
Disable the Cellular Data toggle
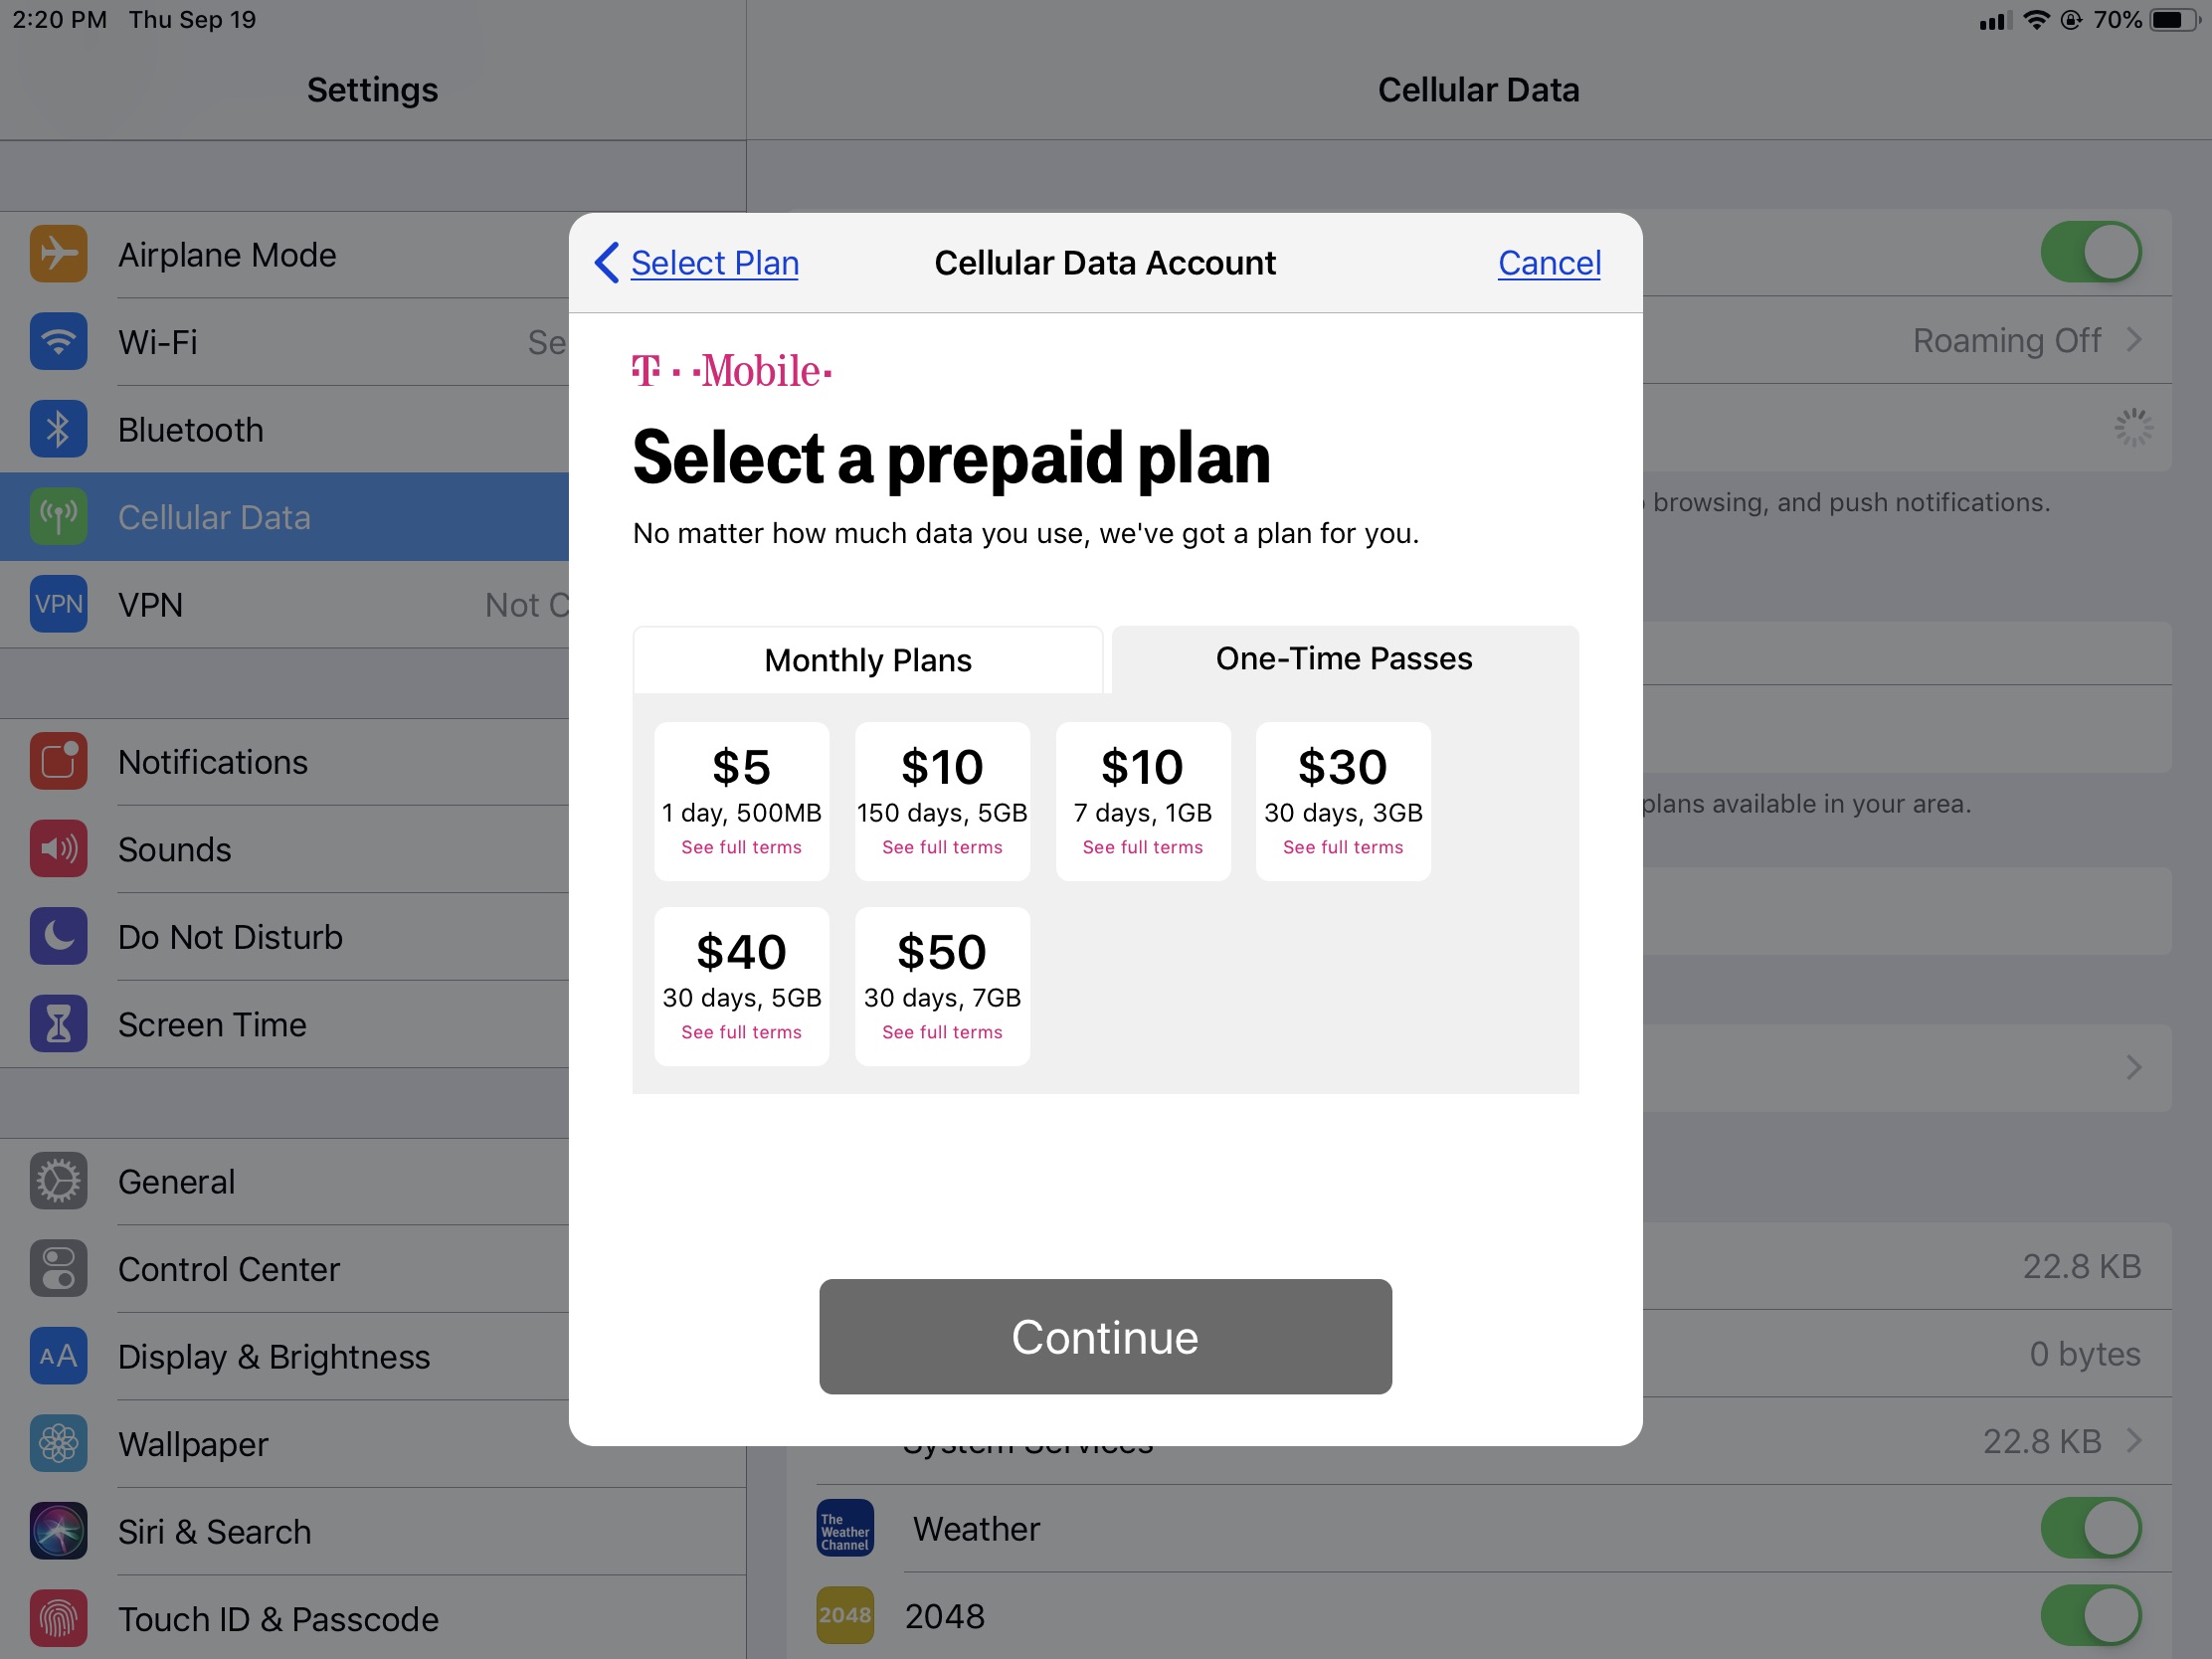(x=2091, y=252)
